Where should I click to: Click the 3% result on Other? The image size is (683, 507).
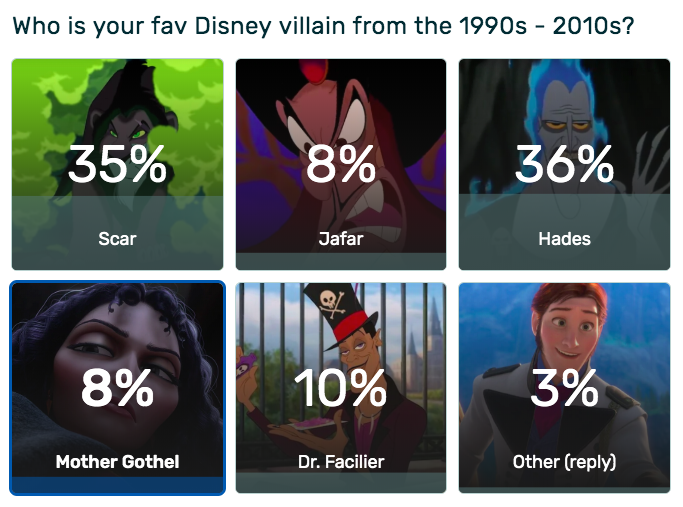click(x=564, y=388)
